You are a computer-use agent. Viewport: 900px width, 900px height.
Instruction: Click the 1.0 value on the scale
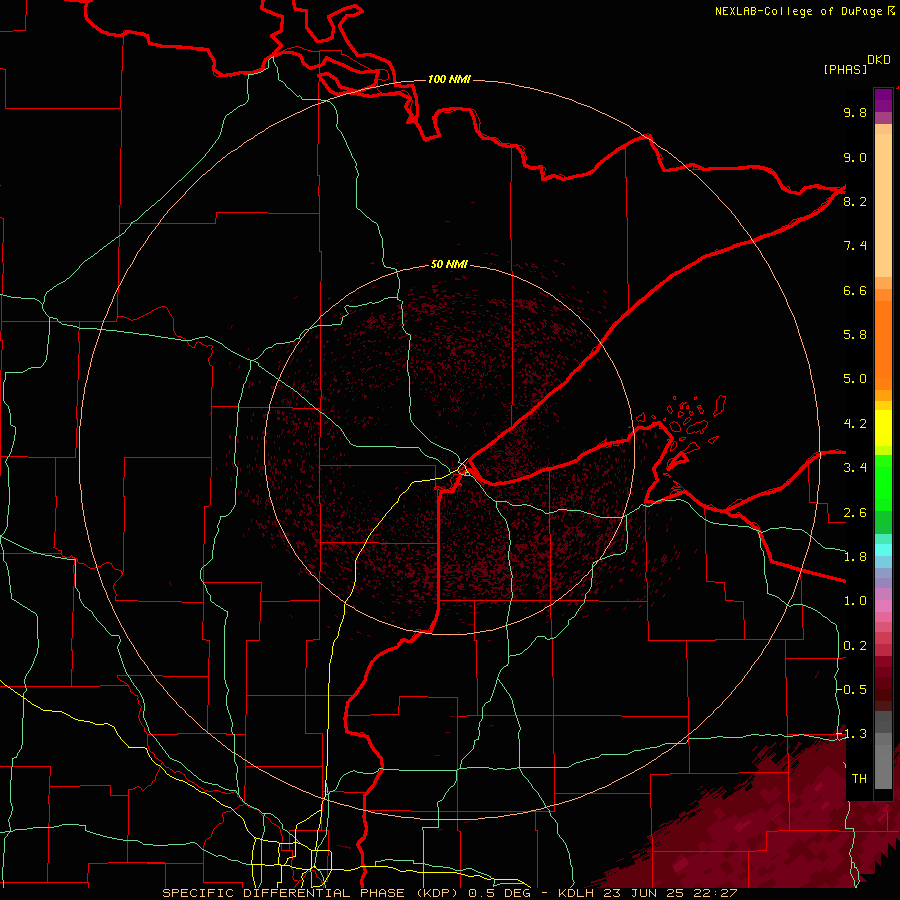[x=855, y=601]
